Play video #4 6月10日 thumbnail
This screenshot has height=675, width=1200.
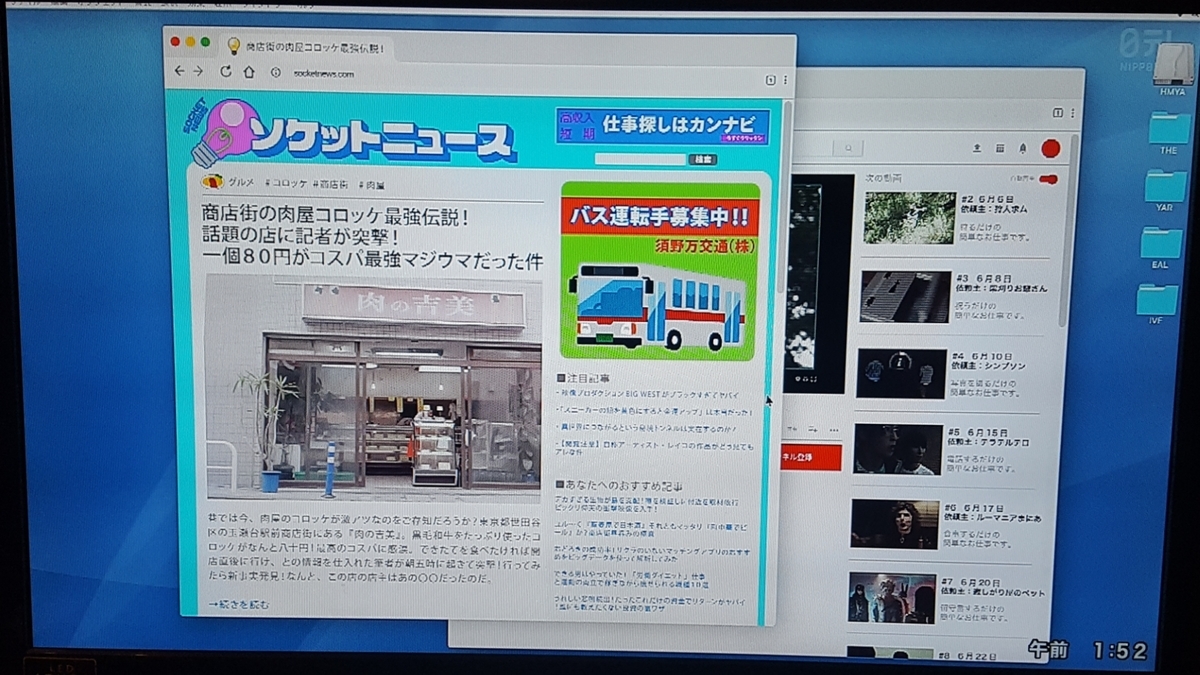[902, 374]
